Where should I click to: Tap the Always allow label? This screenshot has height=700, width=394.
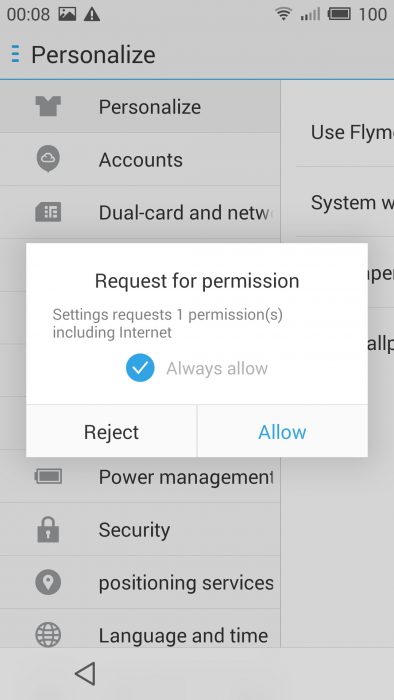217,368
